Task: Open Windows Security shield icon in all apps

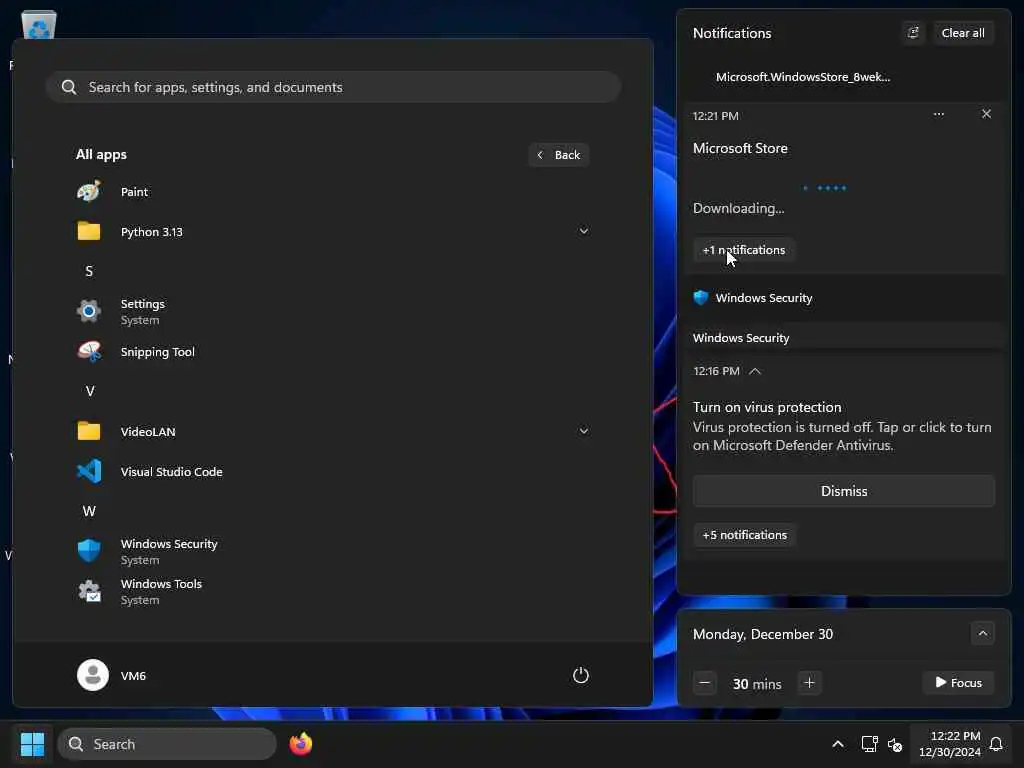Action: pyautogui.click(x=89, y=551)
